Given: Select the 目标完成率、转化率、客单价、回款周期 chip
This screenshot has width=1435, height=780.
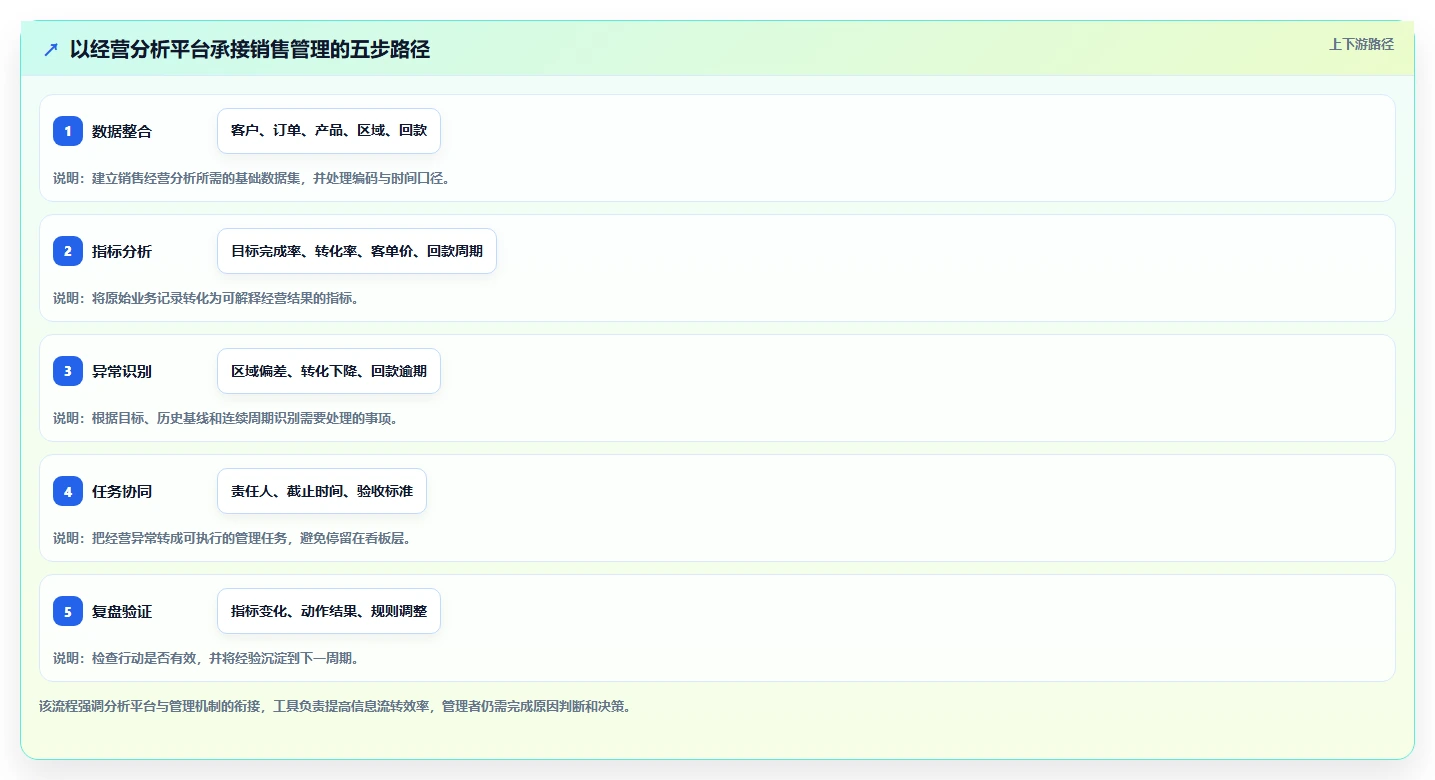Looking at the screenshot, I should click(x=357, y=251).
